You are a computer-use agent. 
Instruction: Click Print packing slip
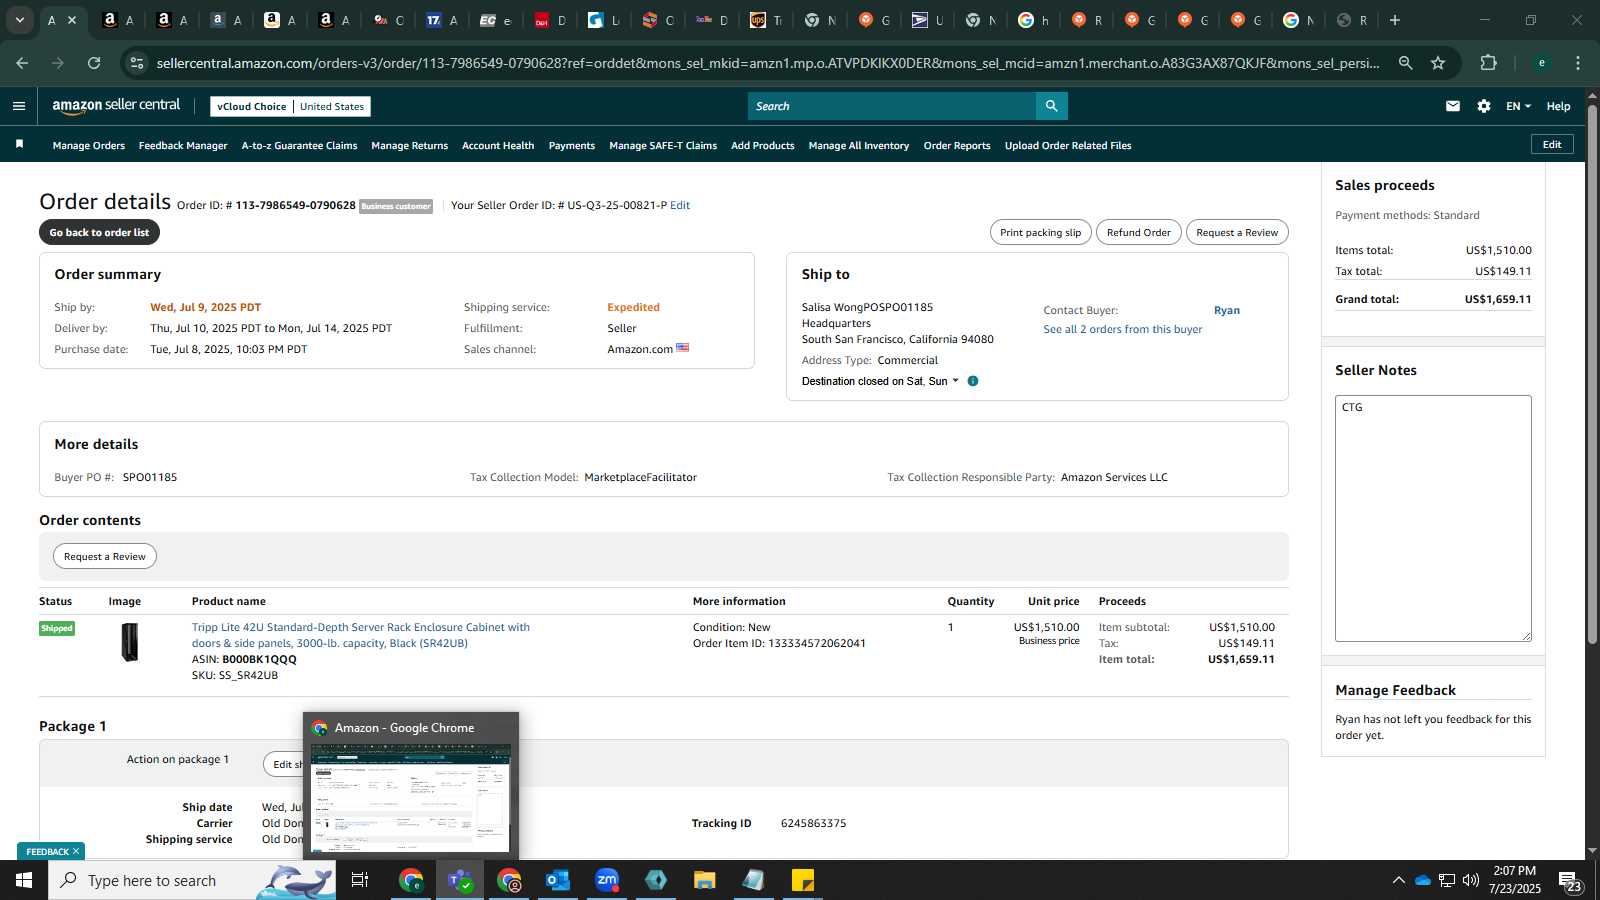coord(1040,232)
